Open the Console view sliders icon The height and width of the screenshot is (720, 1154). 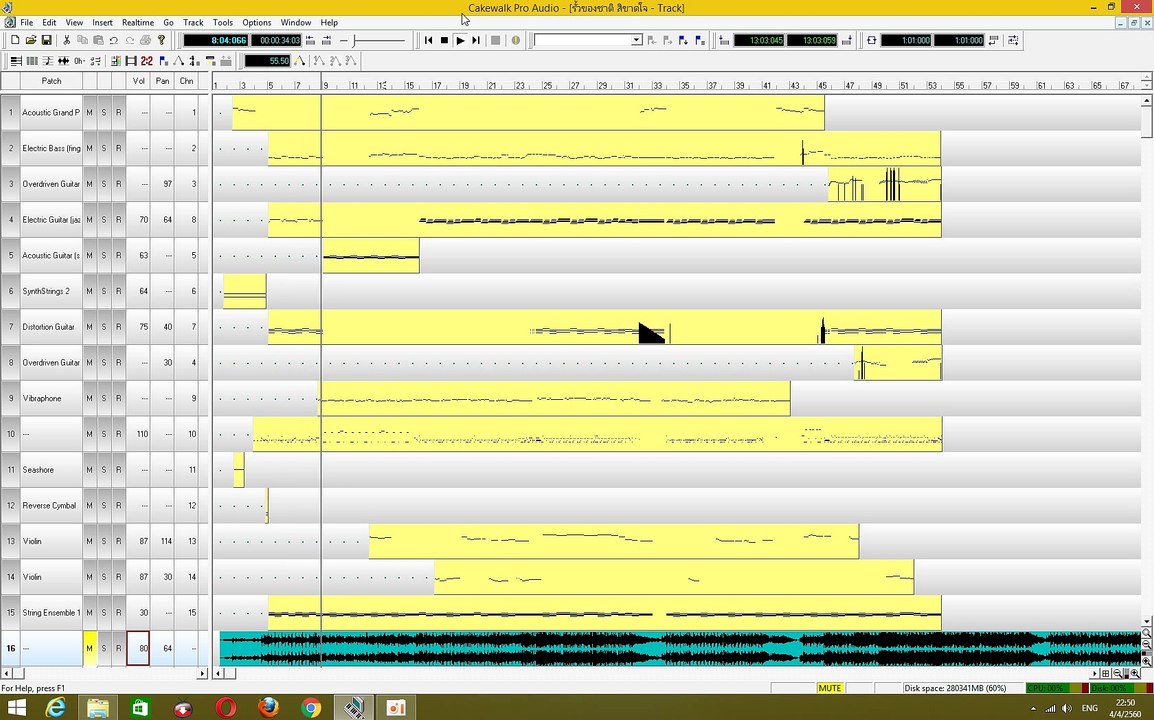click(115, 61)
